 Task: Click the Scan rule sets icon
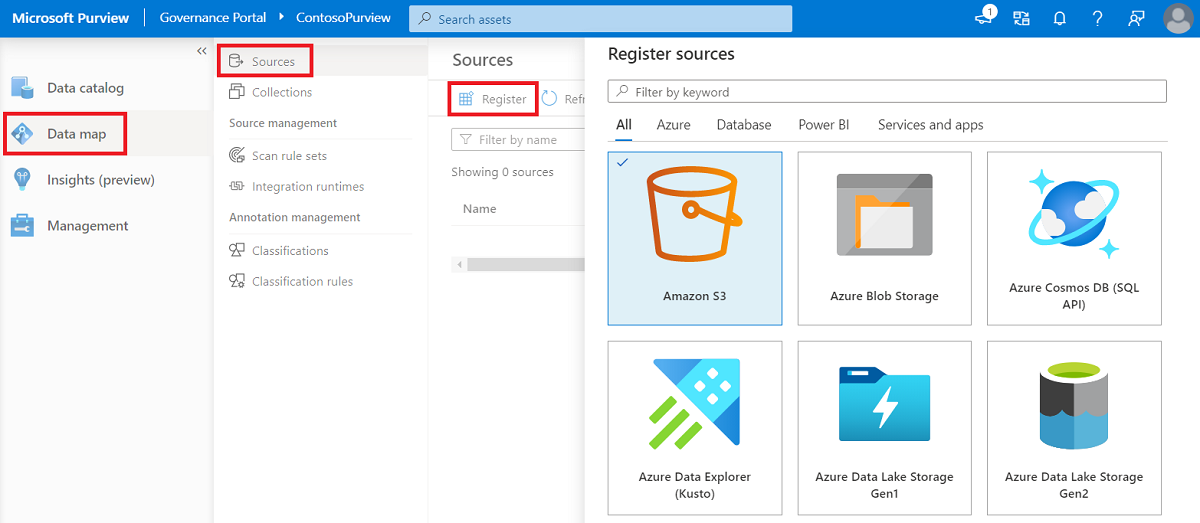[x=236, y=156]
